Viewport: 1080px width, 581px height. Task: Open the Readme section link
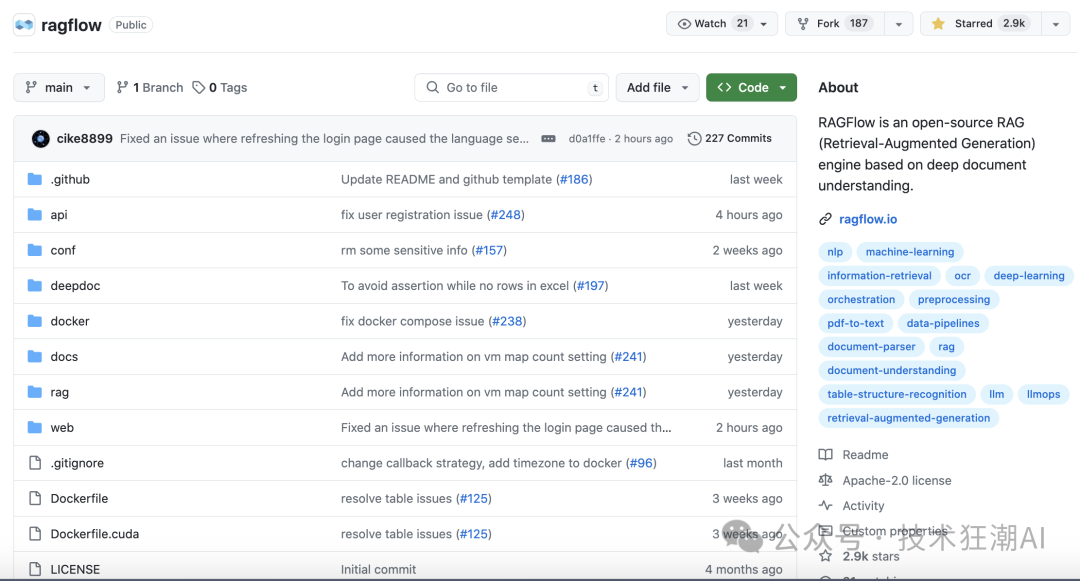[x=864, y=455]
